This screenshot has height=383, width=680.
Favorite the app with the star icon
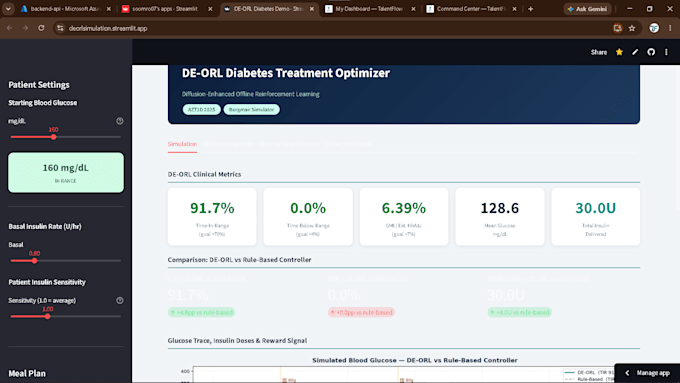point(619,52)
